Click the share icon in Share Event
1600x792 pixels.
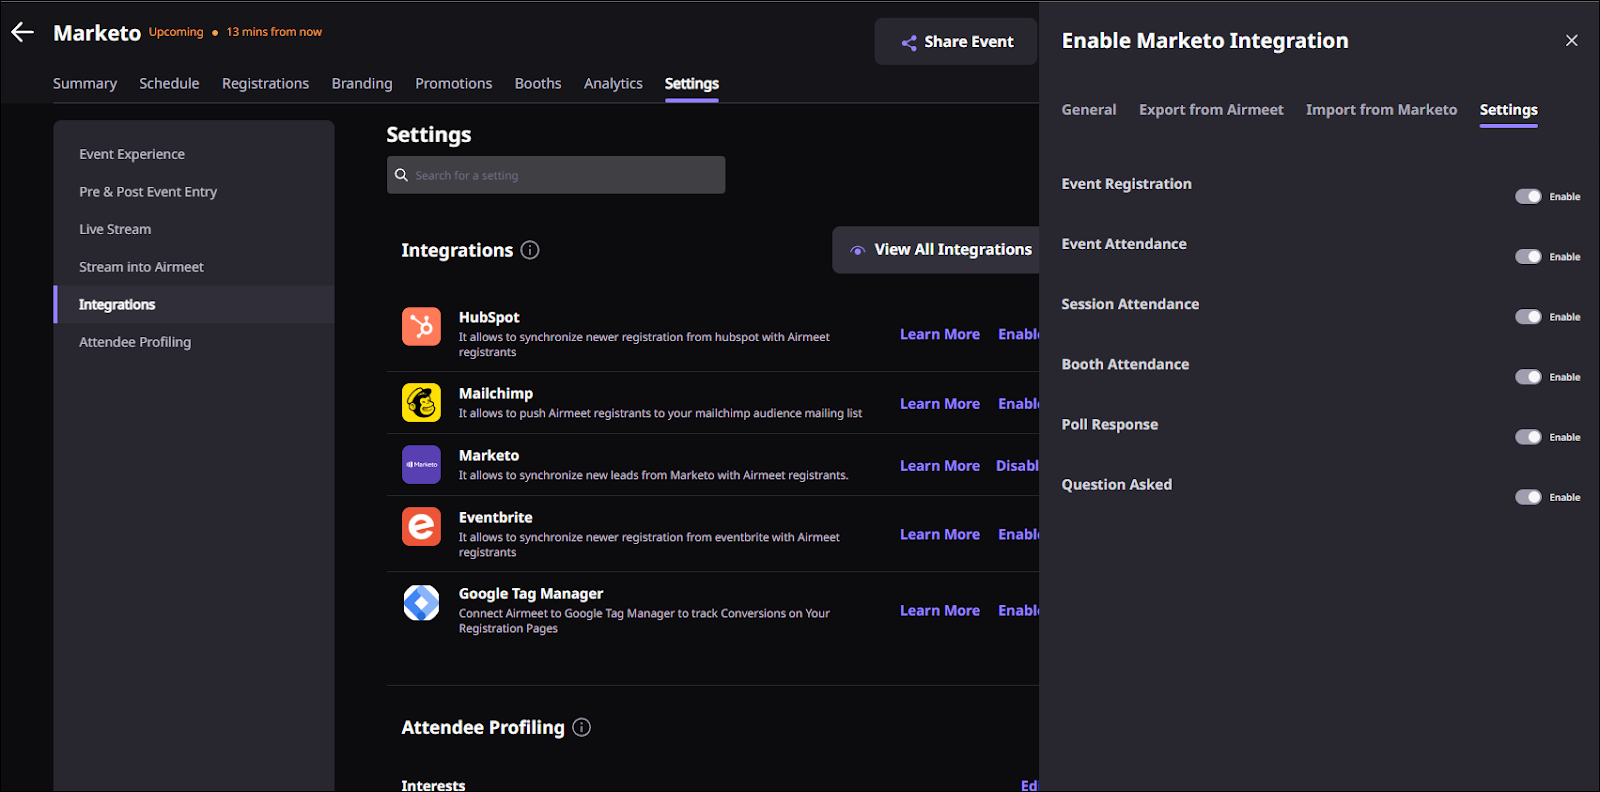tap(909, 42)
